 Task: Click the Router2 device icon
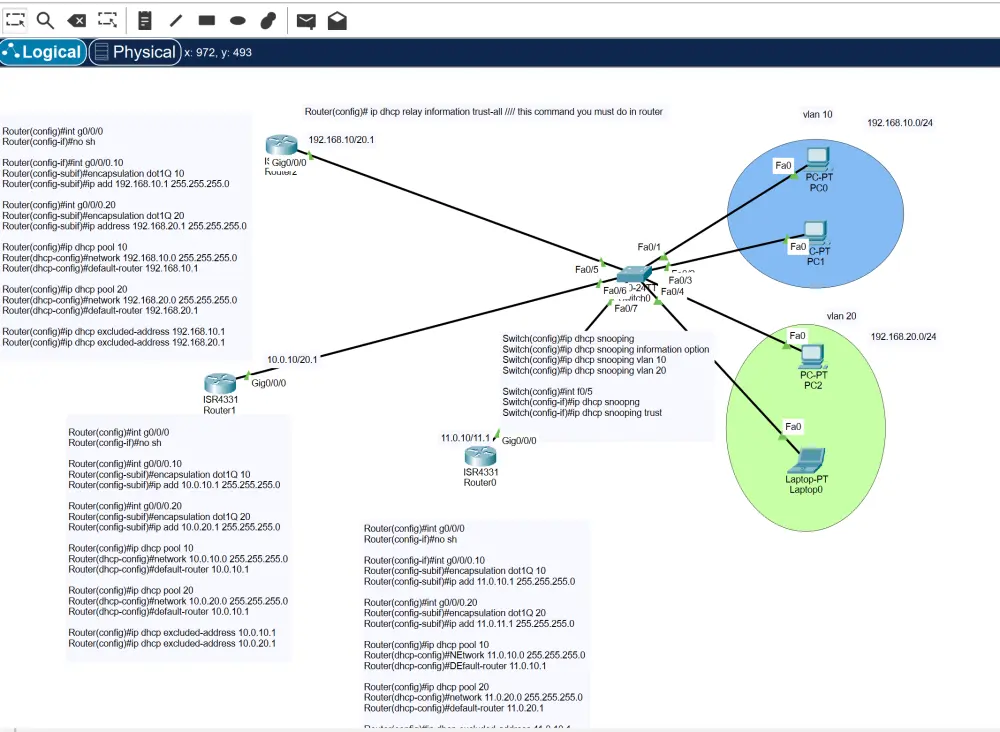[281, 145]
